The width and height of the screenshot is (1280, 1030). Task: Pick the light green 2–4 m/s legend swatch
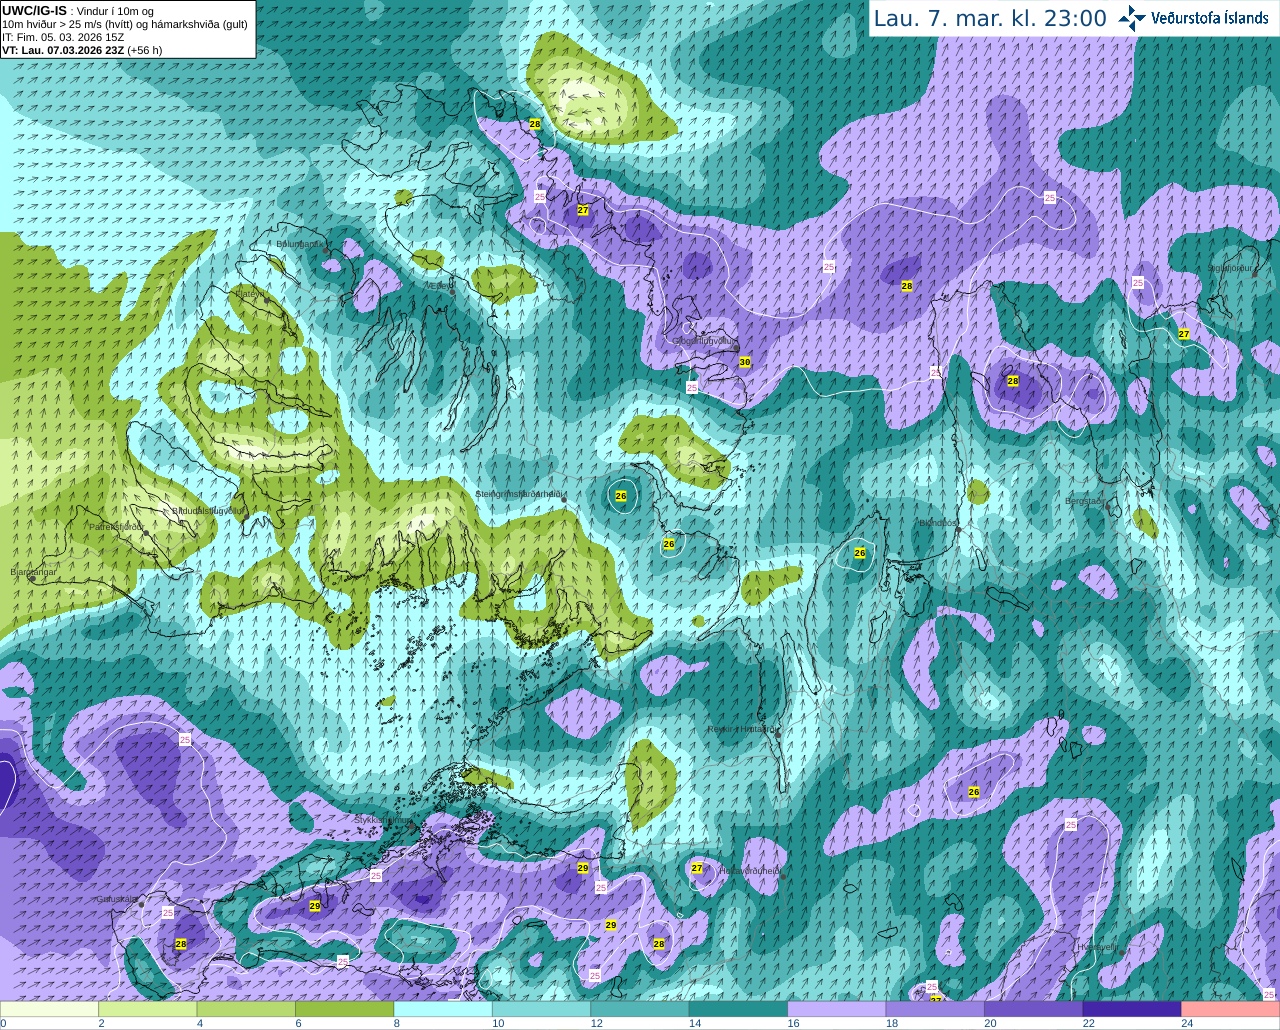148,1009
